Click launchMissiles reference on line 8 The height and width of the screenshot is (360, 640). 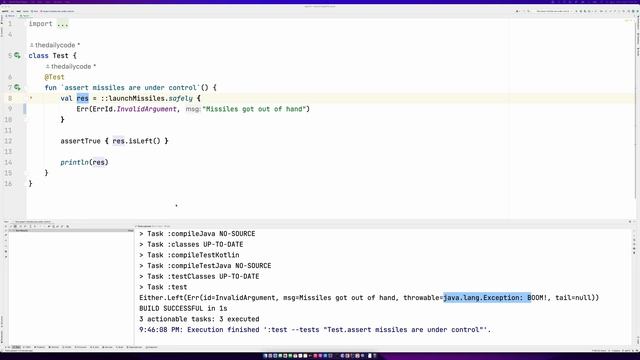tap(137, 98)
